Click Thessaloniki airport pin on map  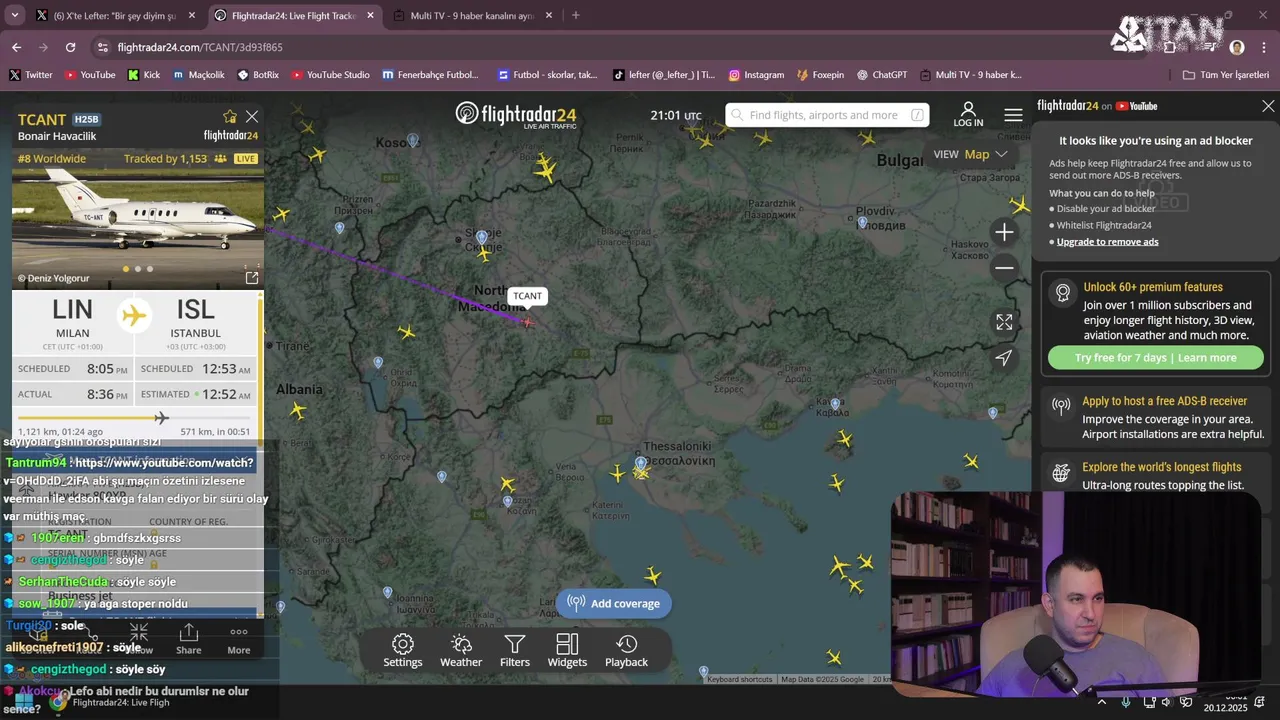tap(640, 464)
